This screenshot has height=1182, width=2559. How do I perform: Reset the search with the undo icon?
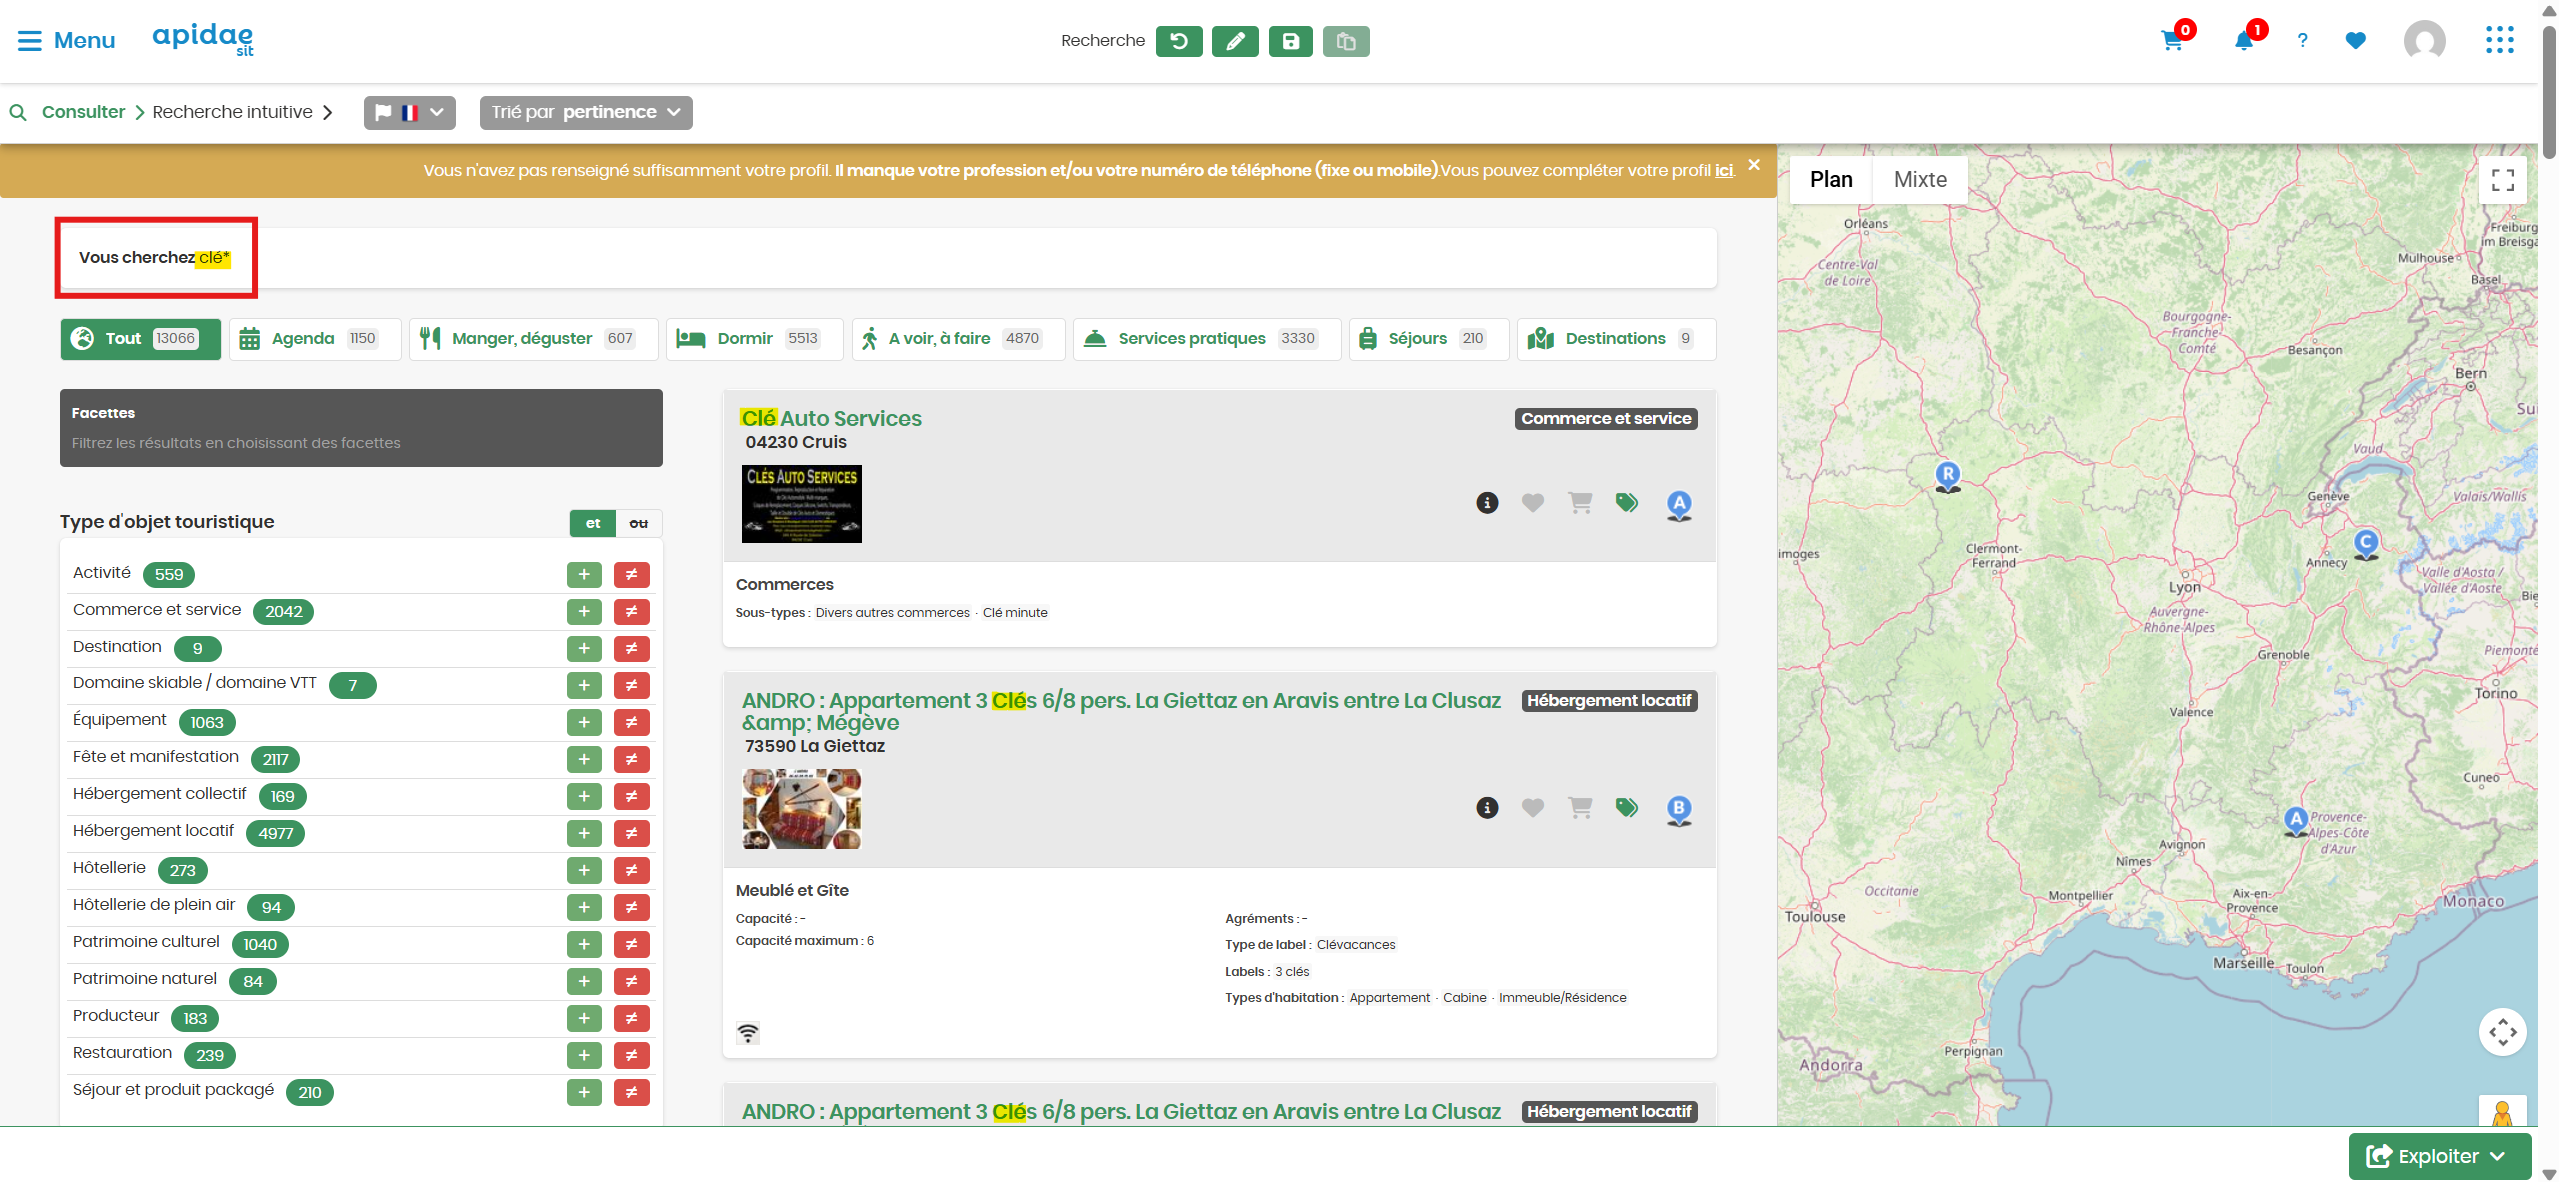click(x=1179, y=41)
